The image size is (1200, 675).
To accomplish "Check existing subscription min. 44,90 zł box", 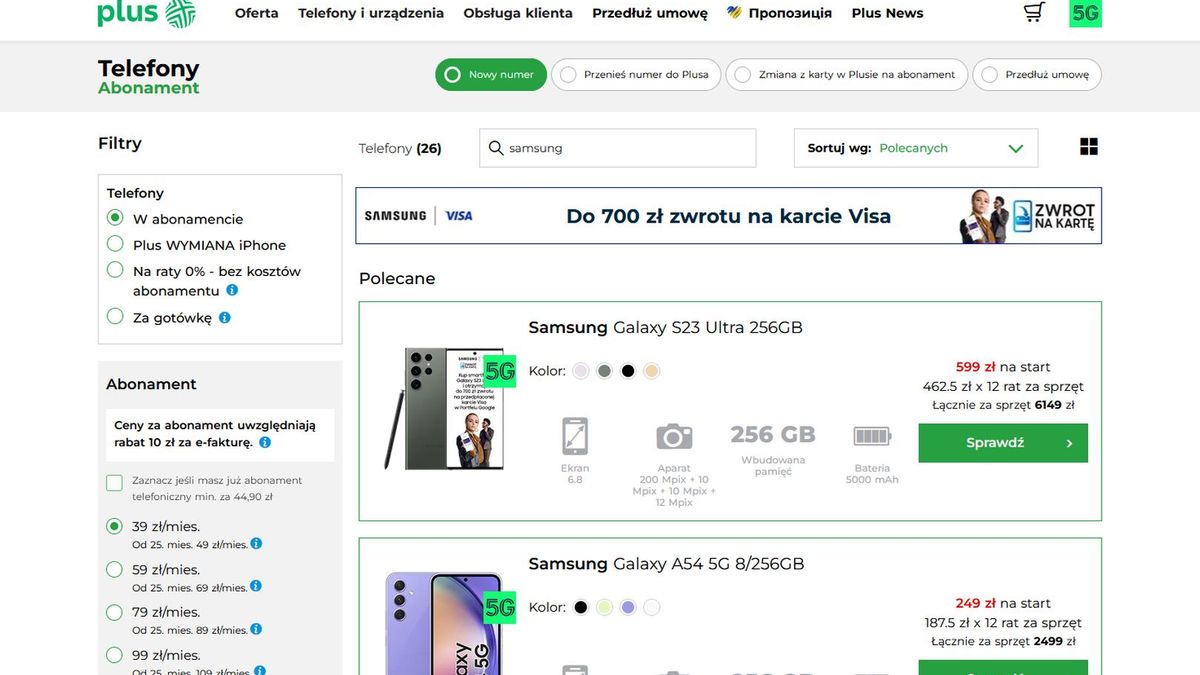I will pyautogui.click(x=115, y=484).
